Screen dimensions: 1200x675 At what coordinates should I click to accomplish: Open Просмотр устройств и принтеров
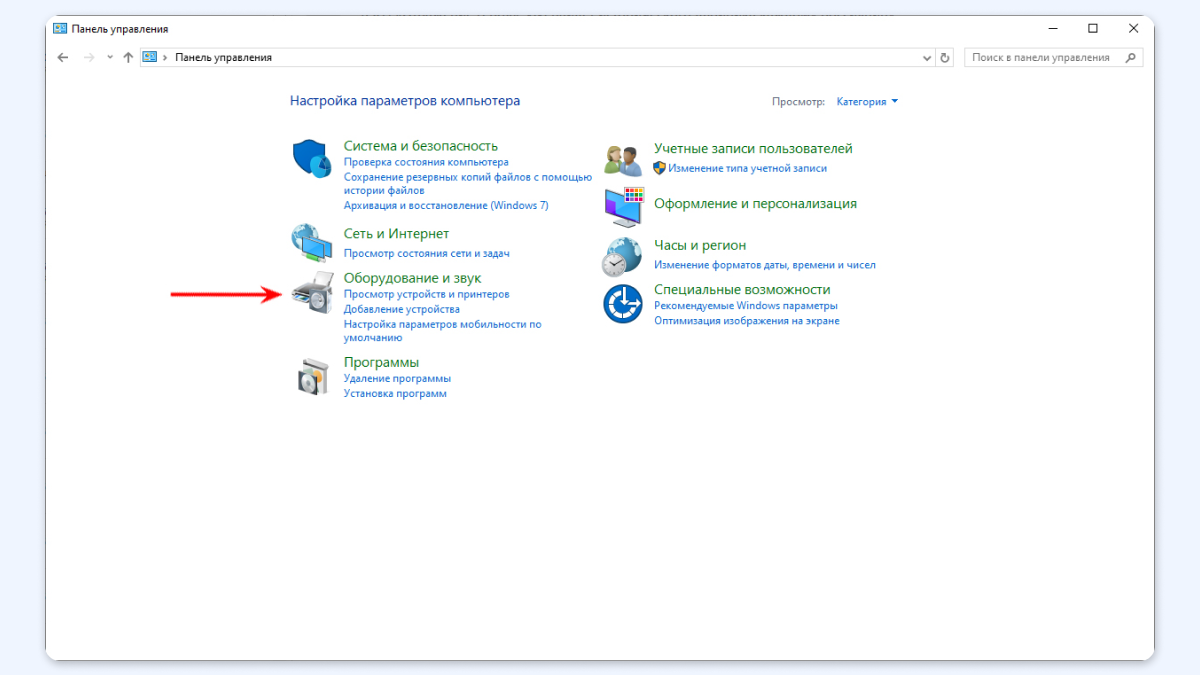tap(427, 294)
